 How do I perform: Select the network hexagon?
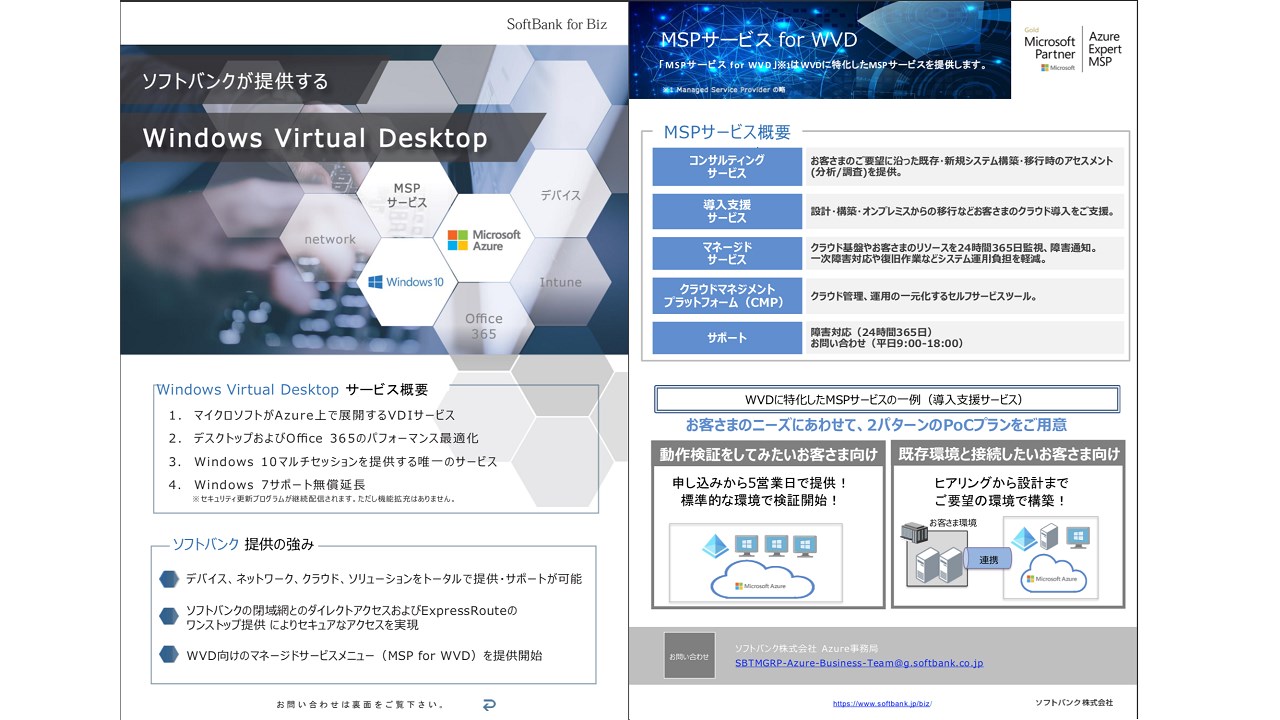(330, 240)
